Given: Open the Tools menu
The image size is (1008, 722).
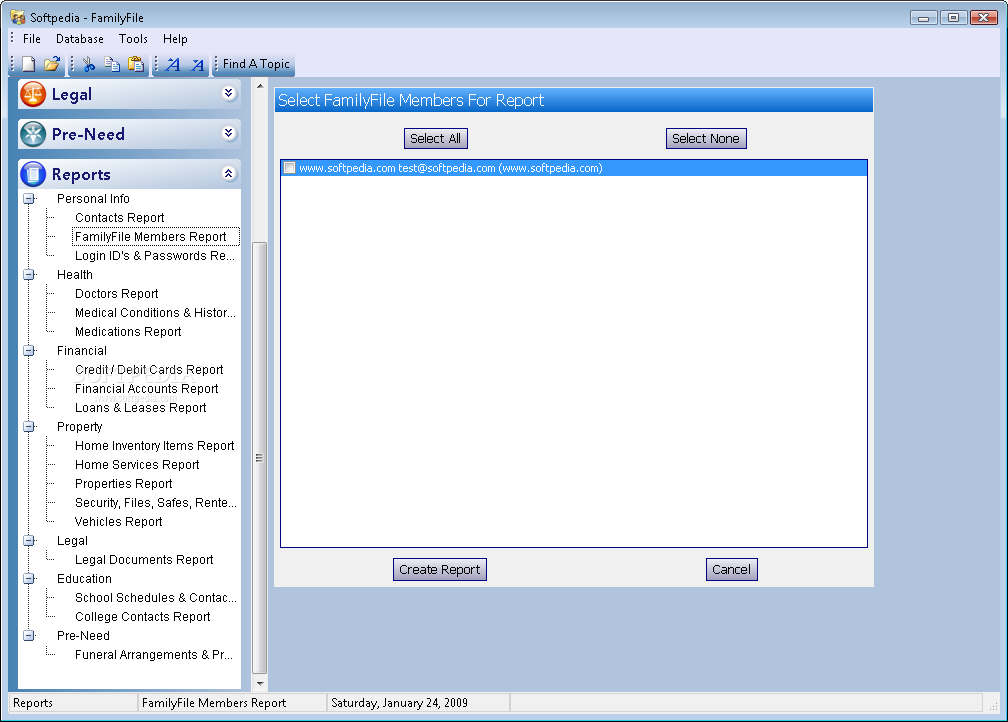Looking at the screenshot, I should pyautogui.click(x=133, y=39).
